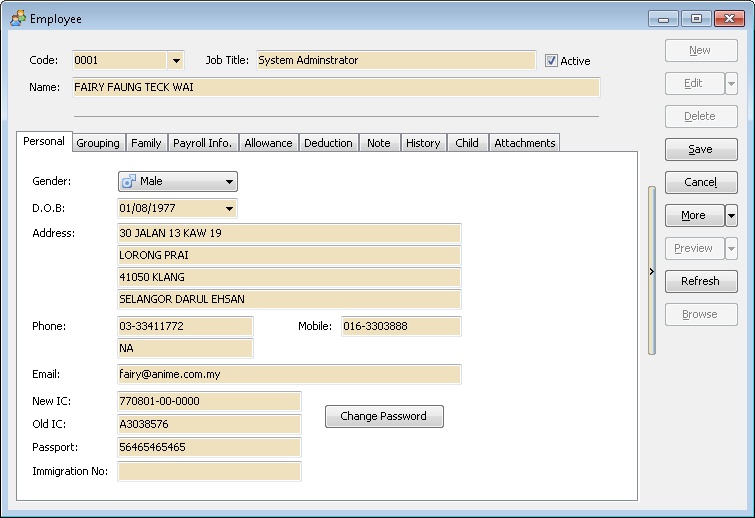Close the Employee window

(729, 19)
